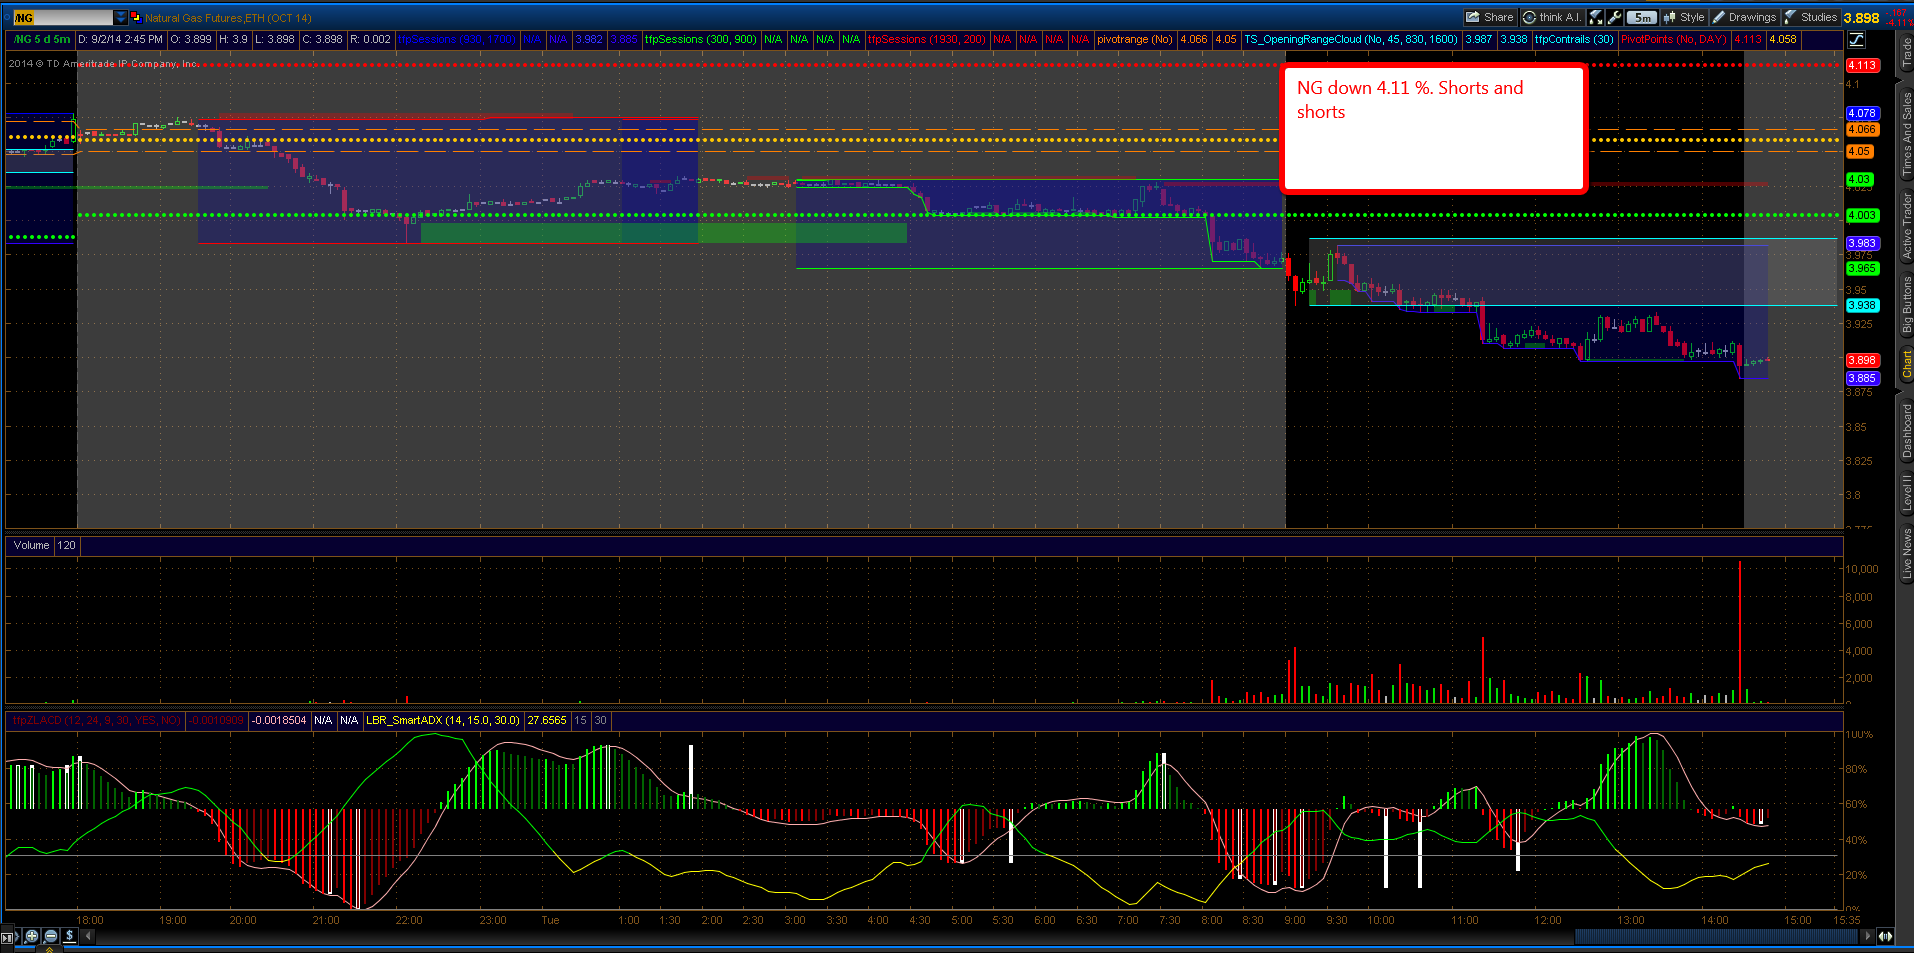Click the tfpContrails (30) study label
1914x953 pixels.
pos(1574,40)
